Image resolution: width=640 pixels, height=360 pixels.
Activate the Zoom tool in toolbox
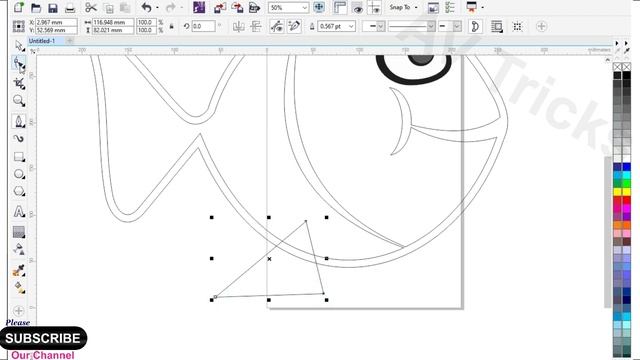(19, 100)
